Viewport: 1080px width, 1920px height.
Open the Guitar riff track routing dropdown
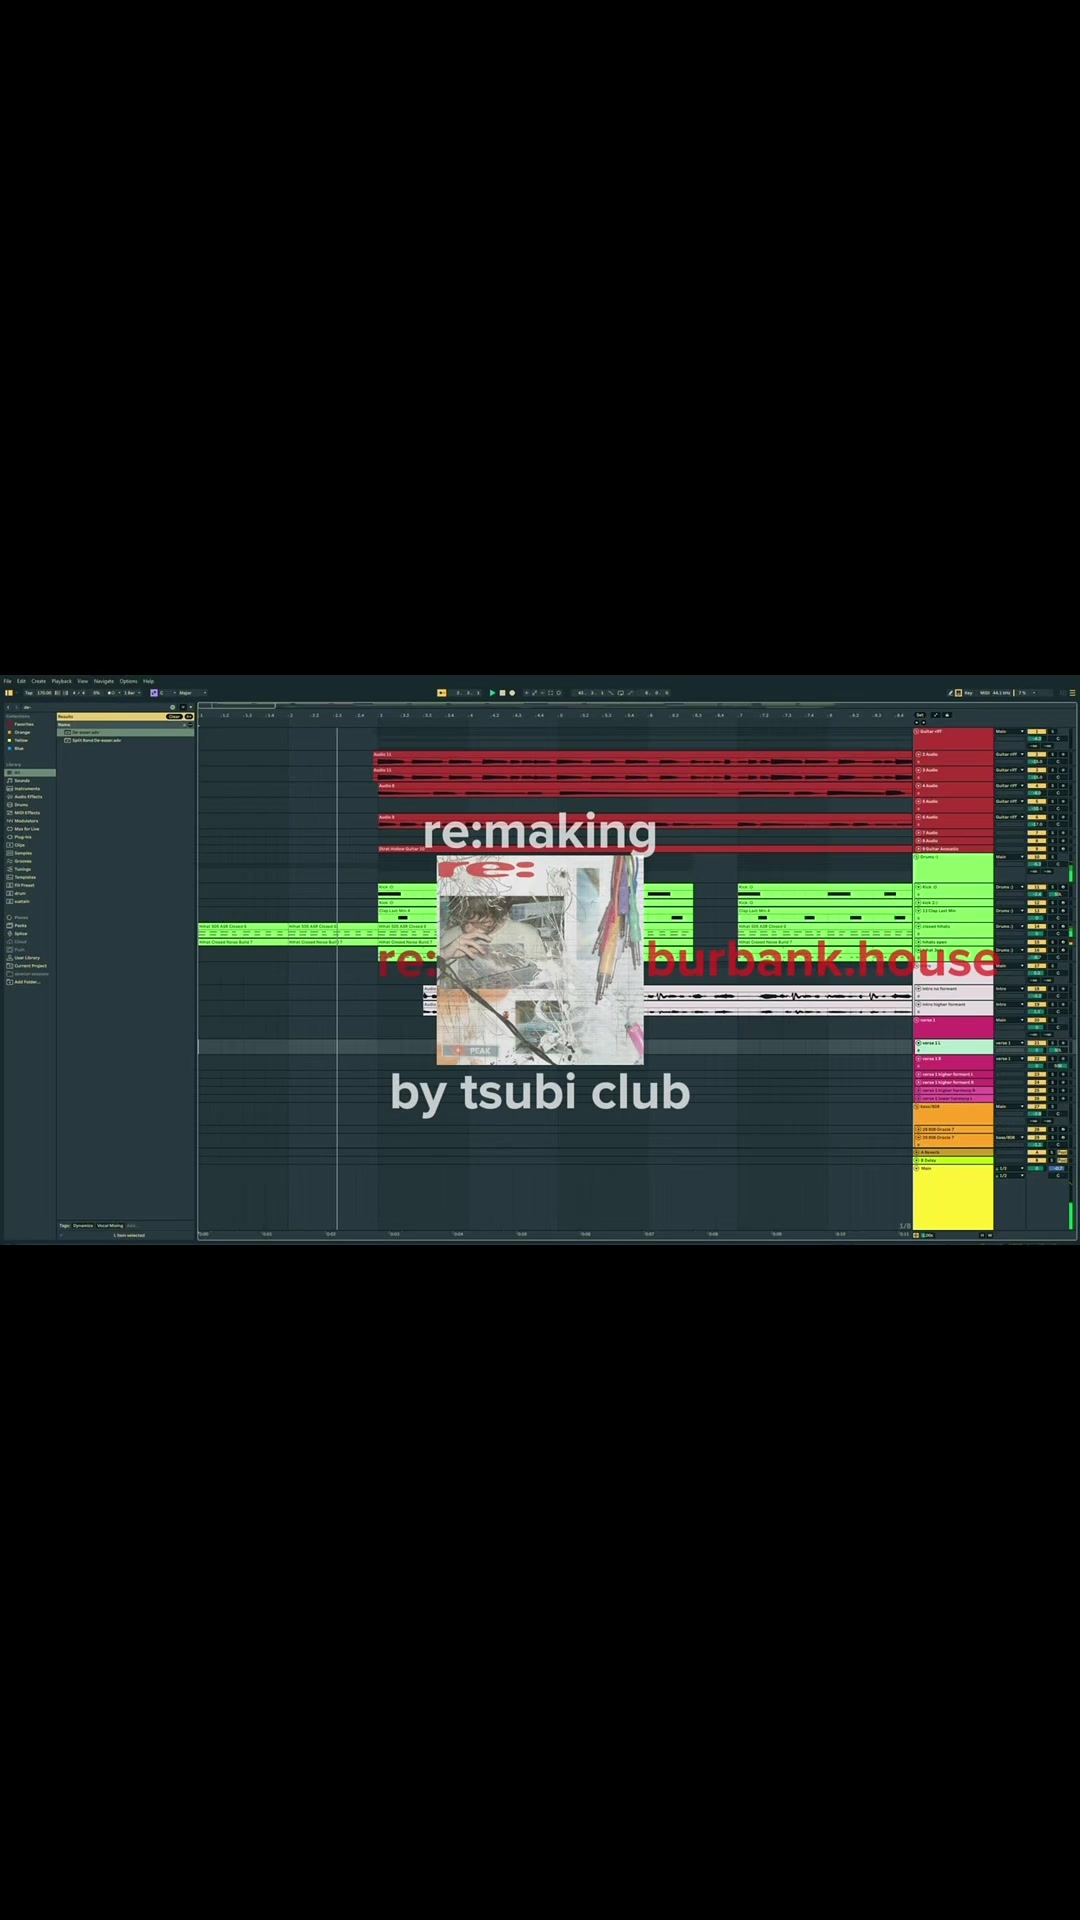[x=1009, y=731]
